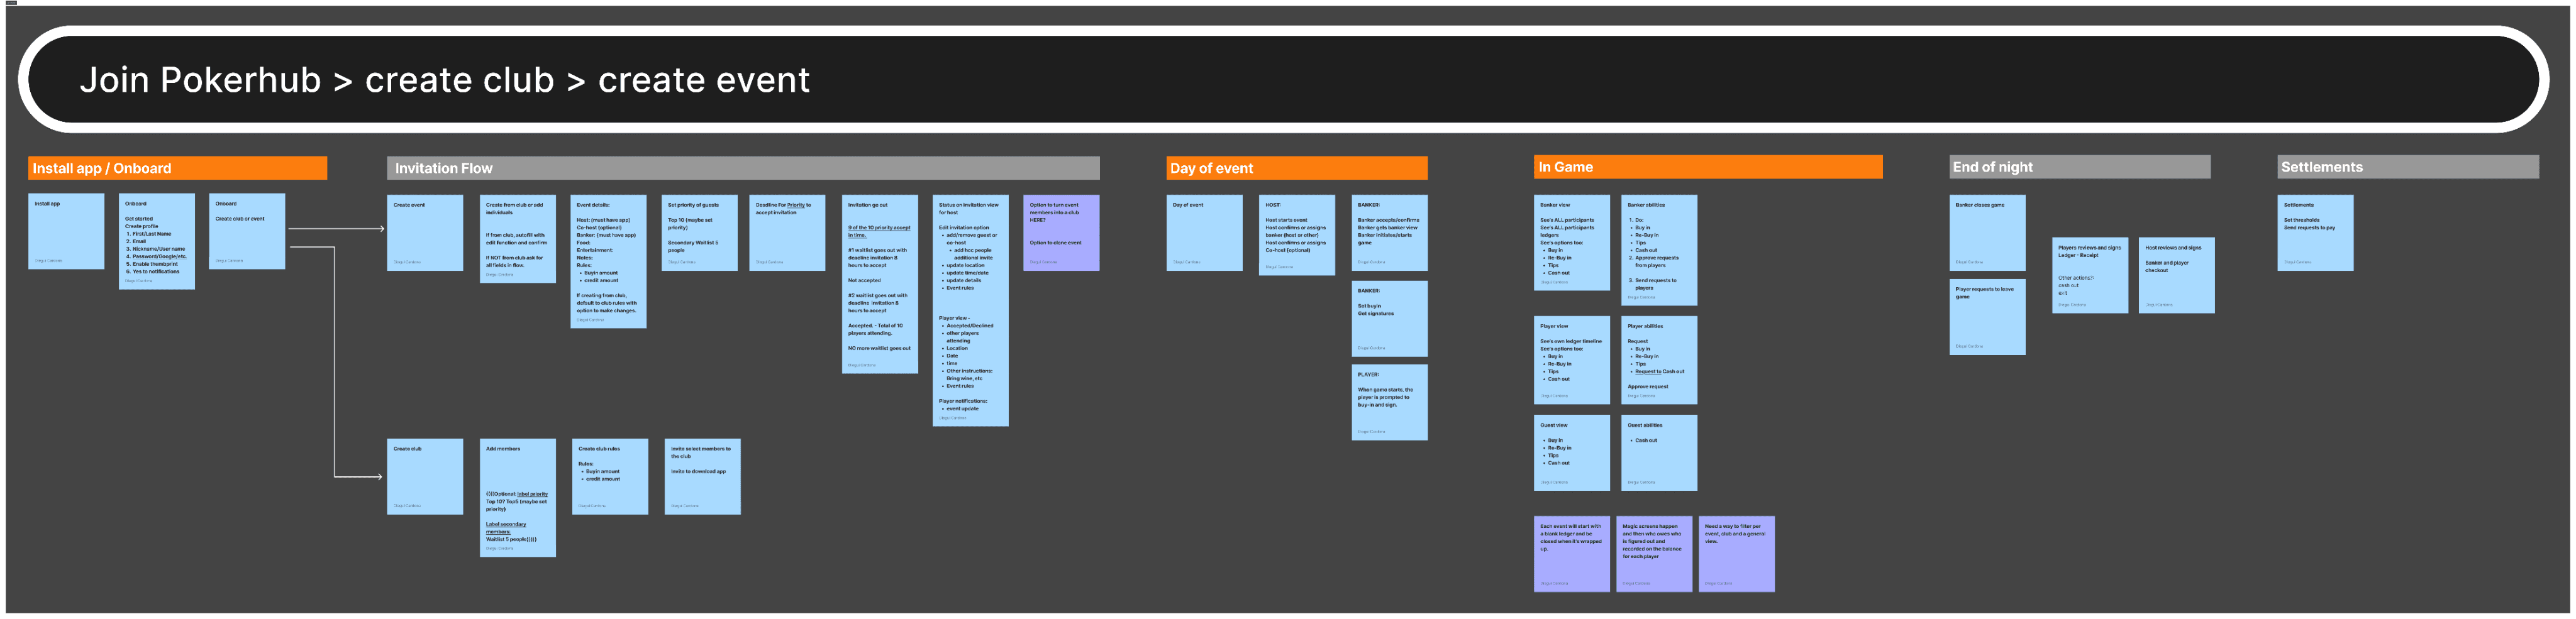Select the 'Banker abilities' sticky note

point(1659,250)
